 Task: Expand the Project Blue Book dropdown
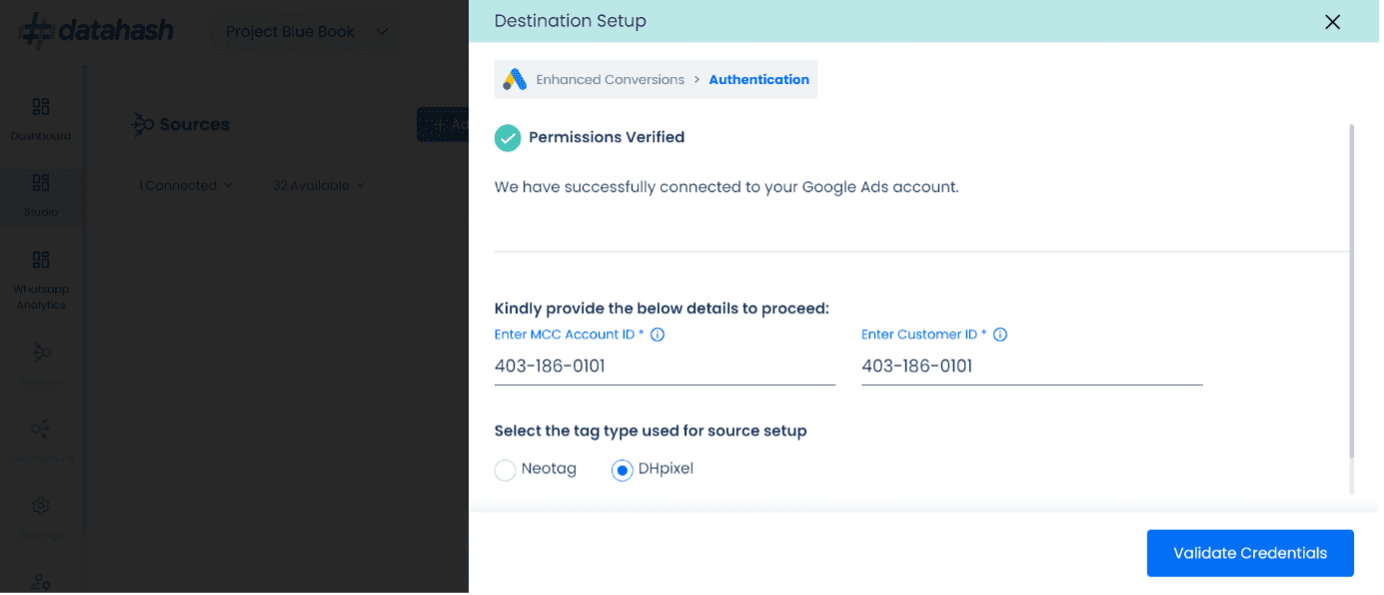[x=308, y=32]
